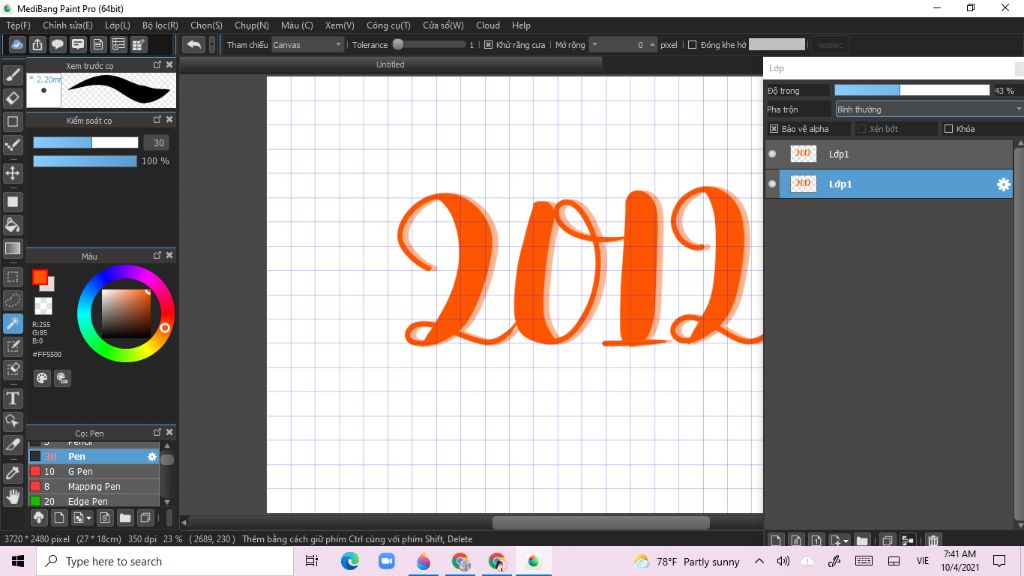The height and width of the screenshot is (576, 1024).
Task: Open Tham chiếu Canvas dropdown
Action: click(307, 44)
